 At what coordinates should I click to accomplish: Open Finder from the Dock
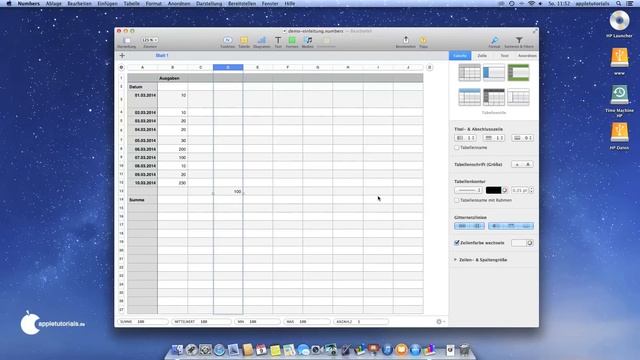[x=178, y=350]
